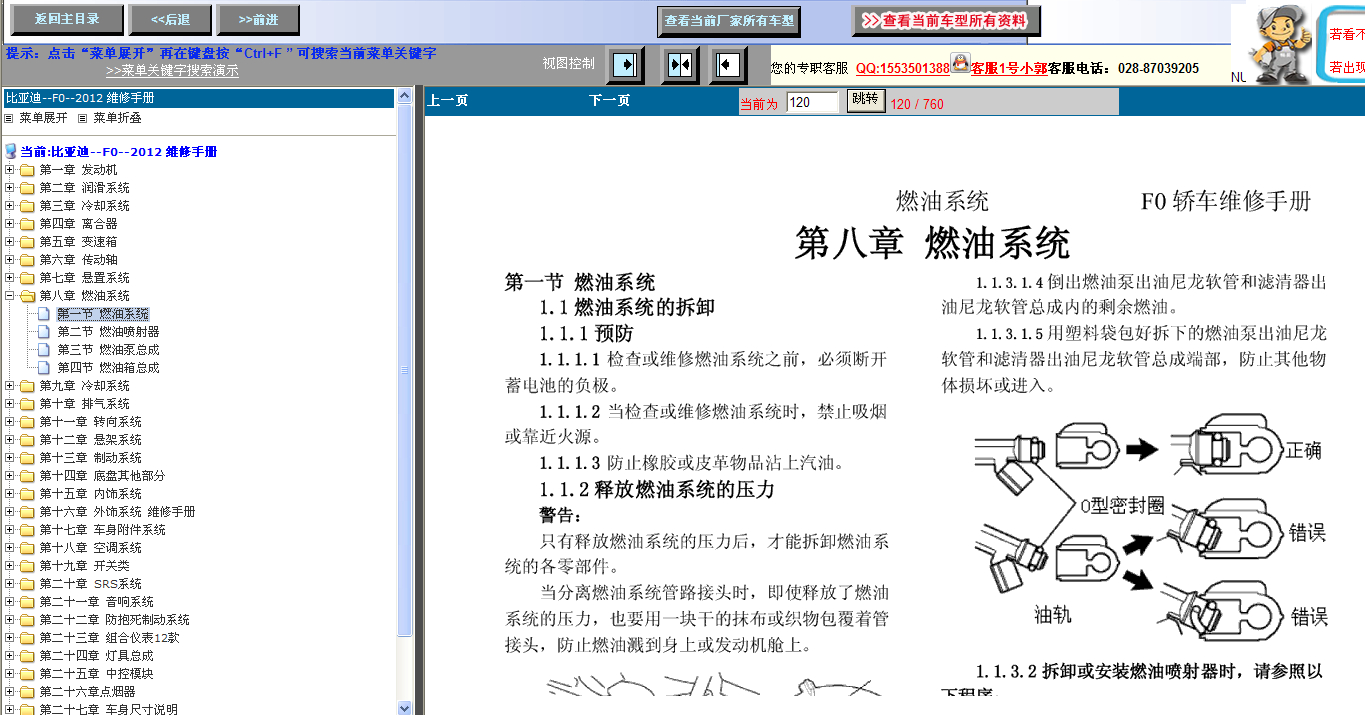
Task: Click the tree panel scroll-up arrow
Action: point(405,97)
